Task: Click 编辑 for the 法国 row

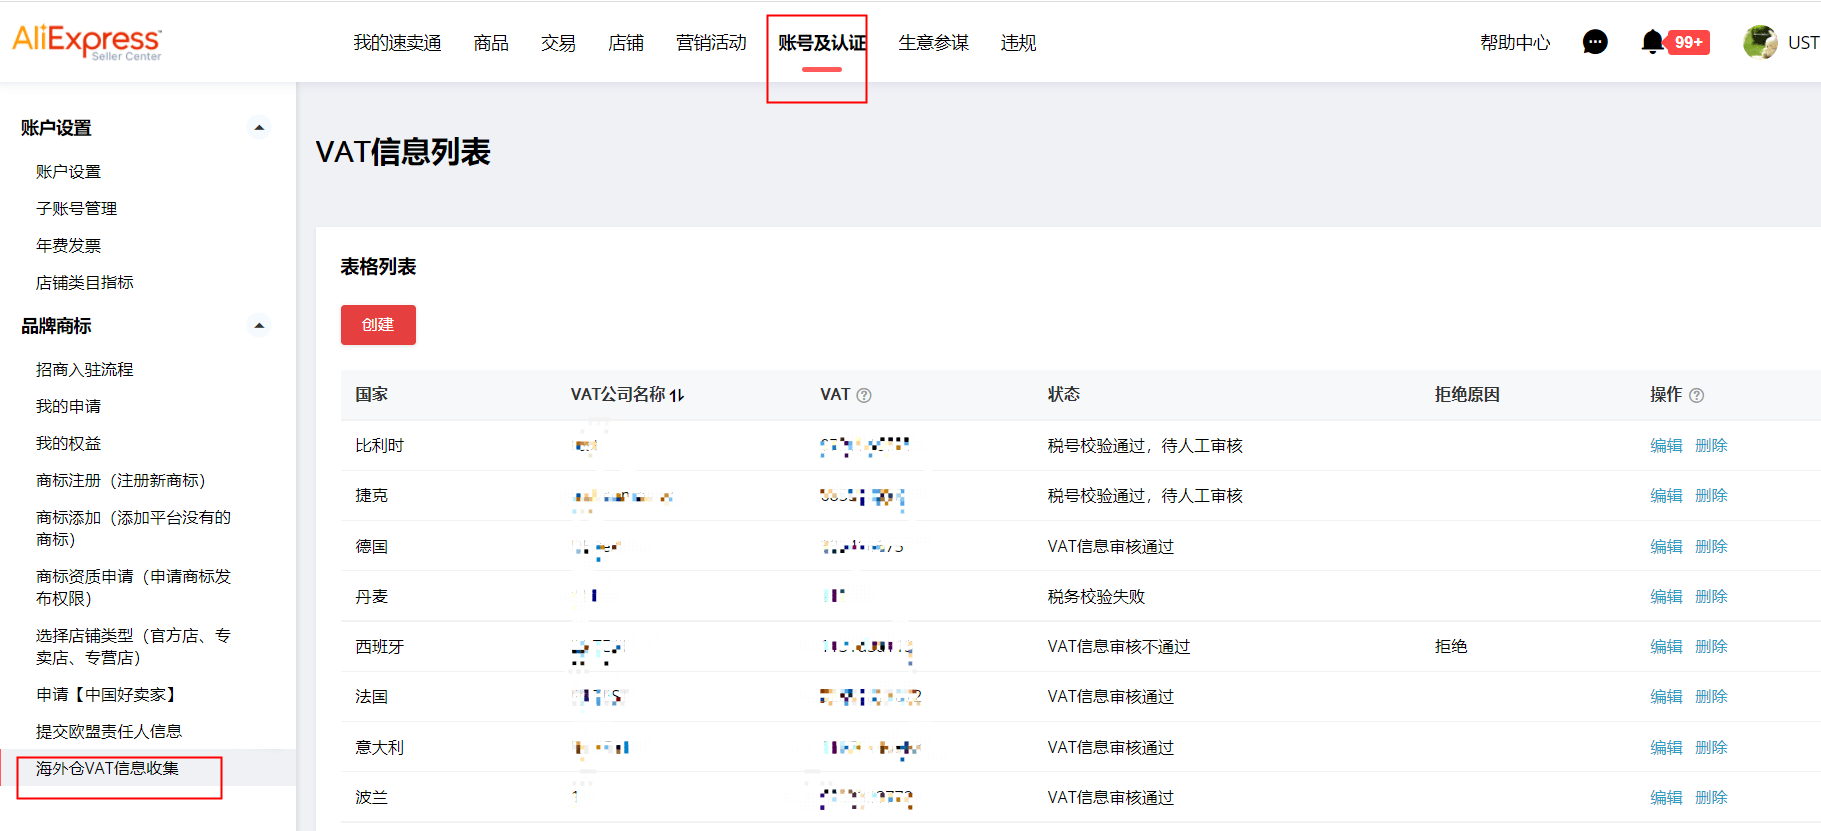Action: [x=1666, y=697]
